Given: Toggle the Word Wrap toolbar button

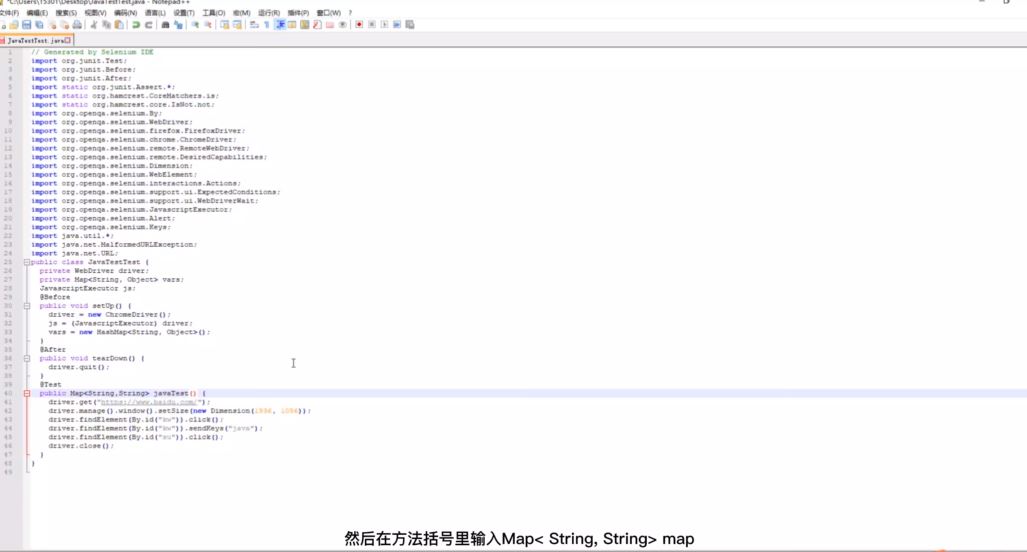Looking at the screenshot, I should (x=254, y=25).
